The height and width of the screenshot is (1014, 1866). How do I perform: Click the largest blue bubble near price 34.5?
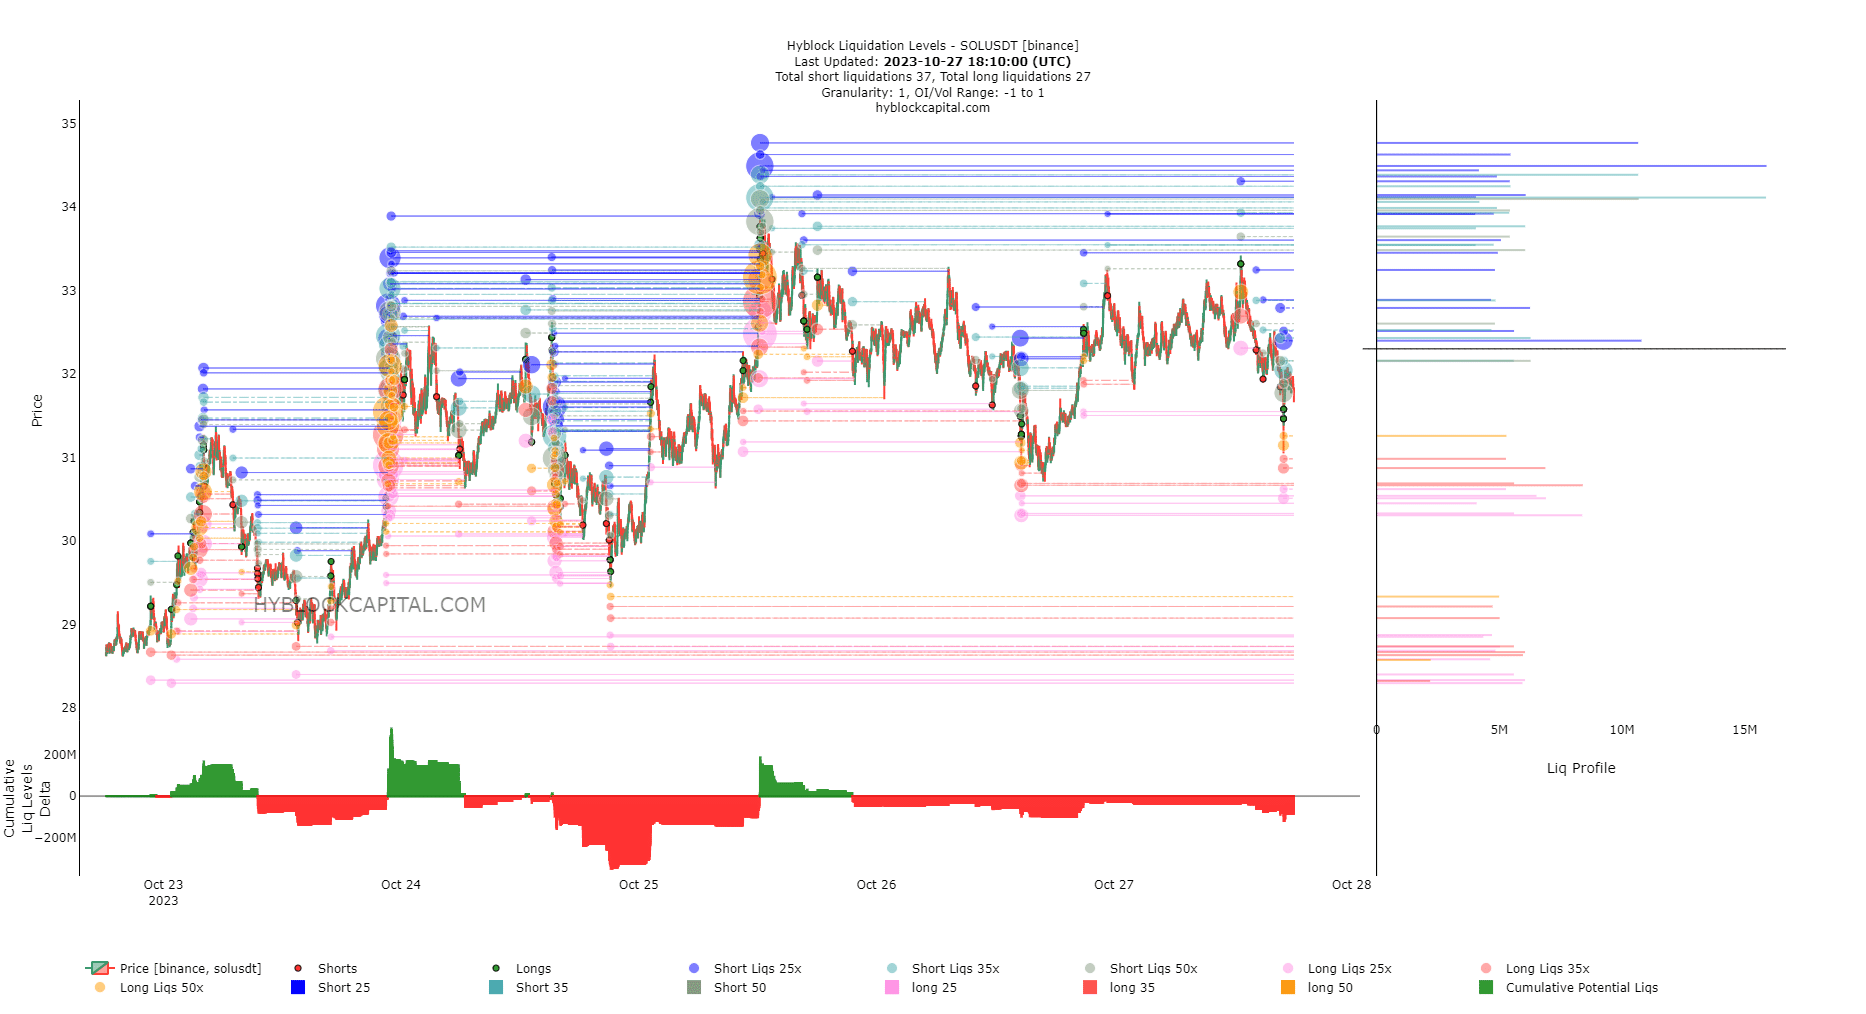click(x=760, y=166)
